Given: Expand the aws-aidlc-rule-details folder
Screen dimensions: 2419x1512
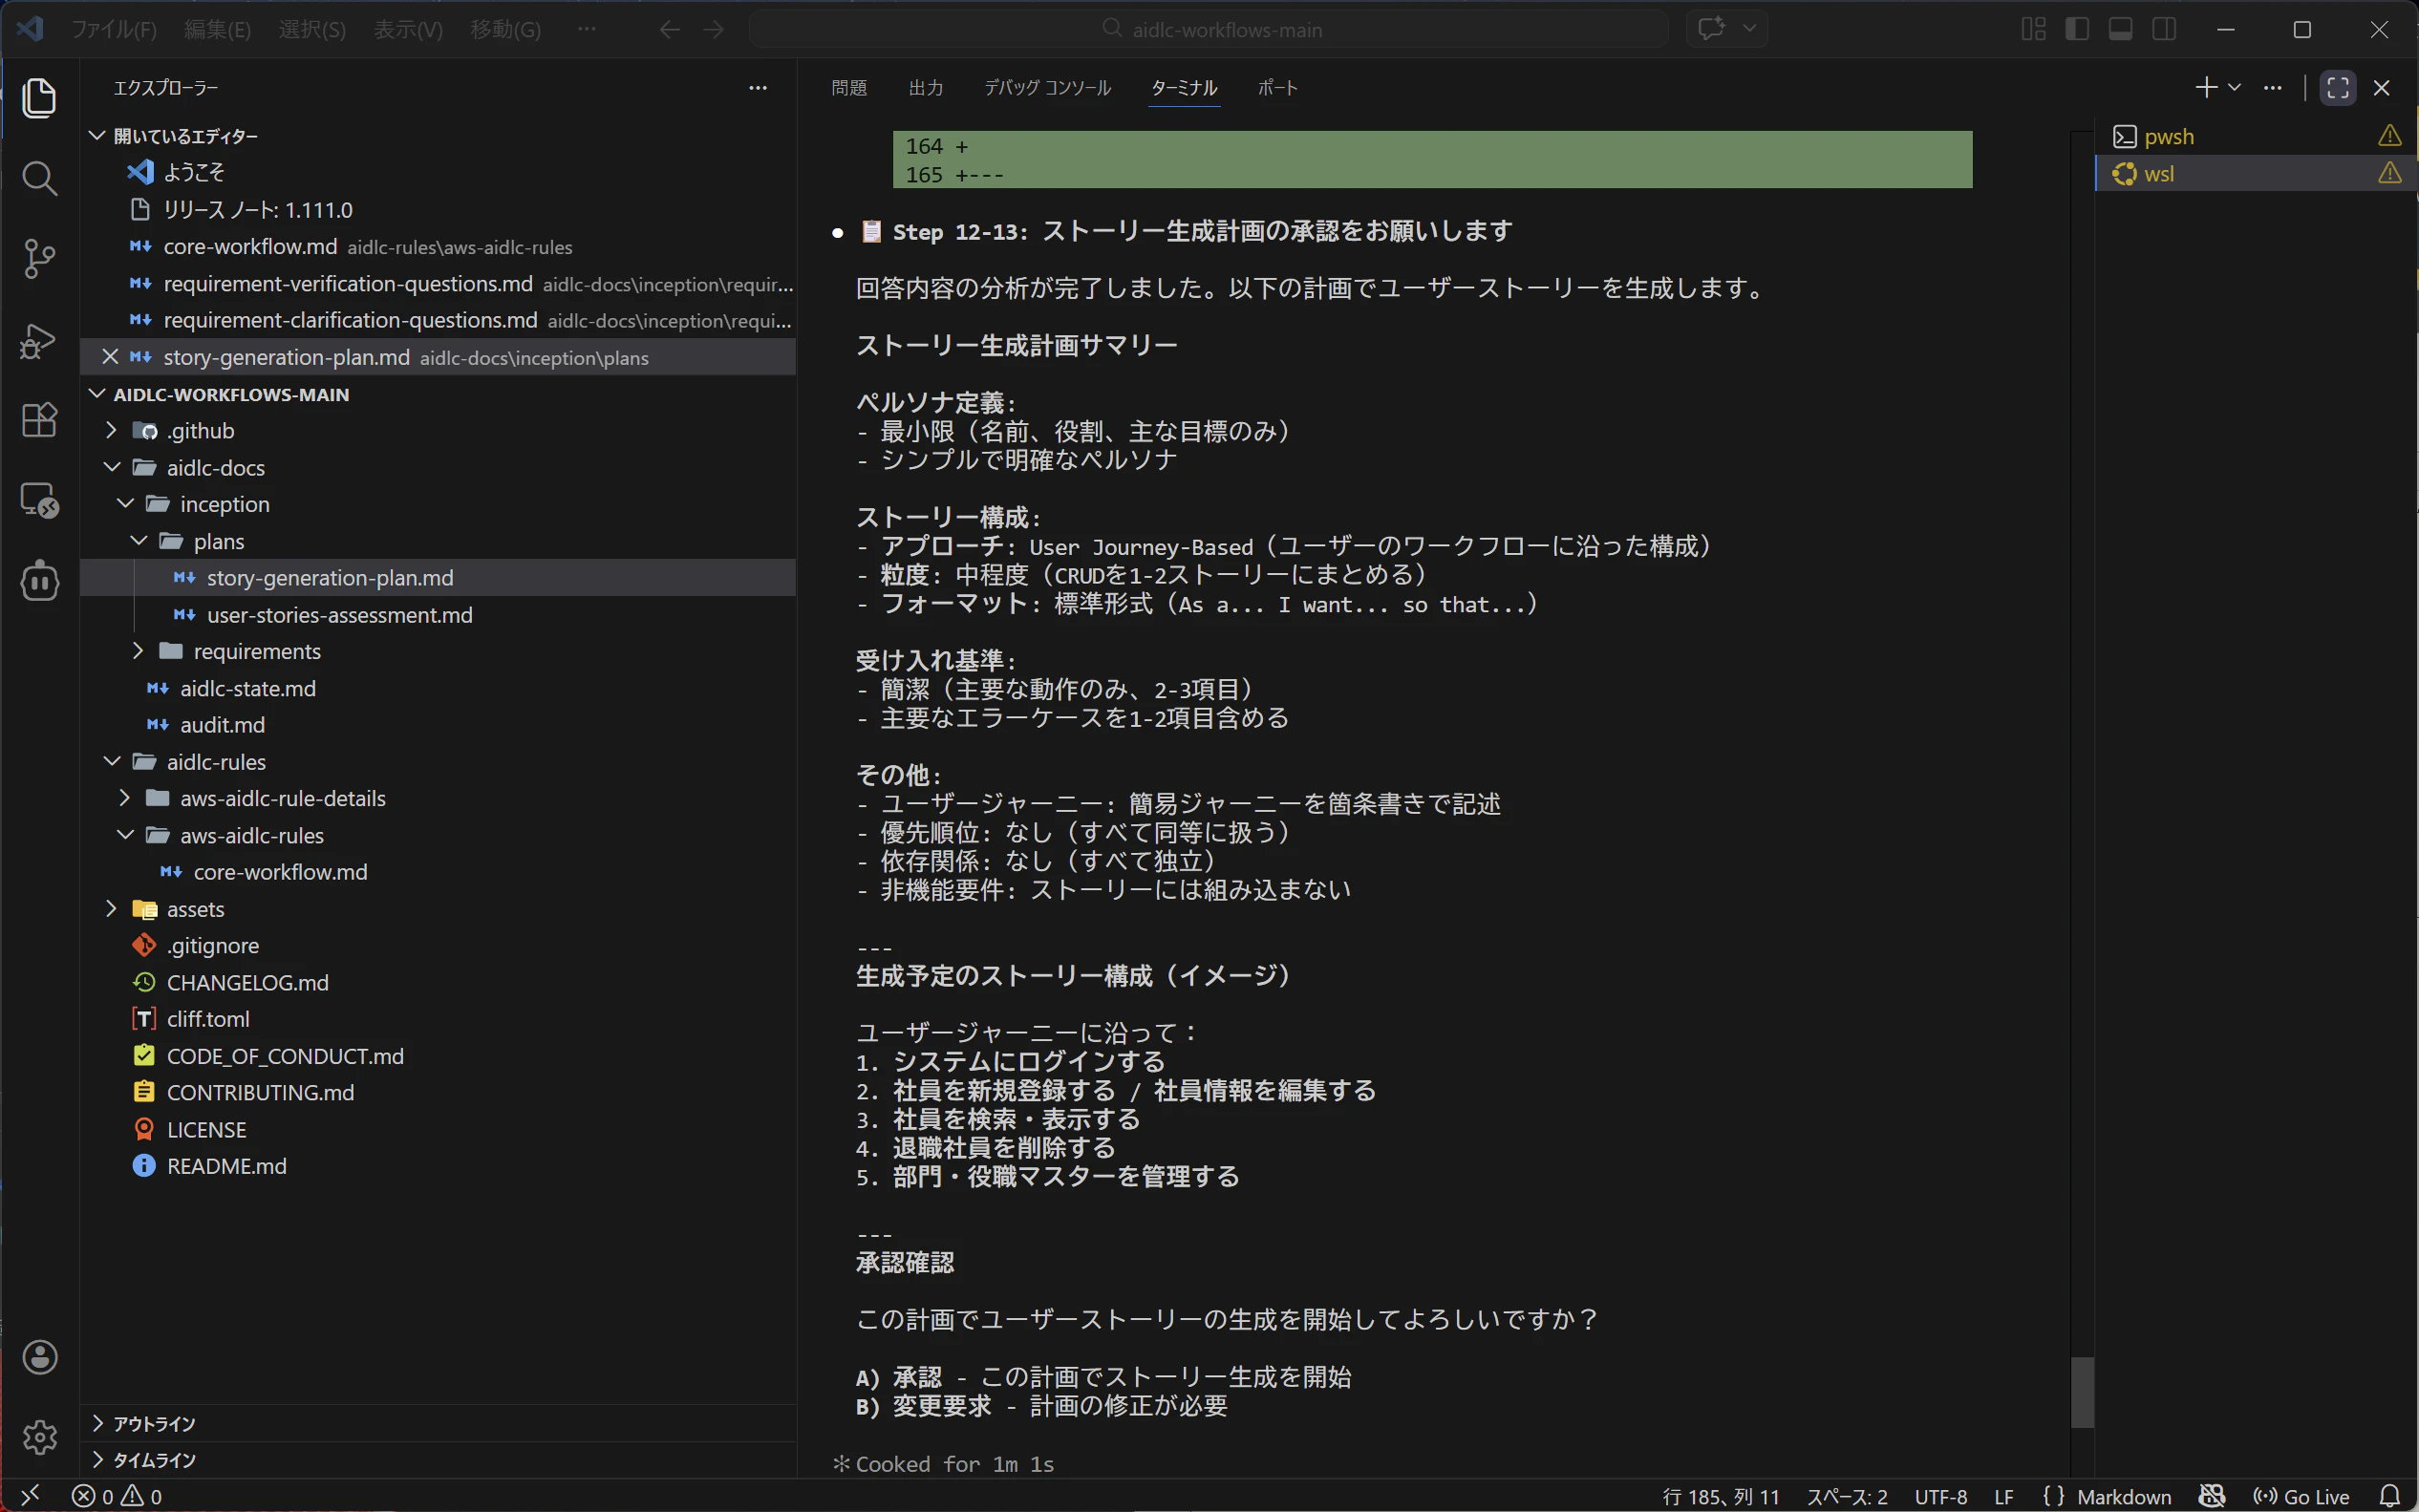Looking at the screenshot, I should (x=439, y=798).
